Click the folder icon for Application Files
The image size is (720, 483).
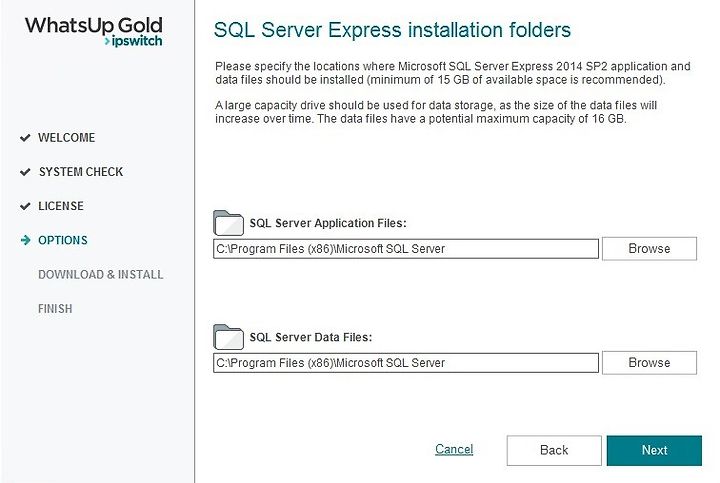tap(228, 223)
